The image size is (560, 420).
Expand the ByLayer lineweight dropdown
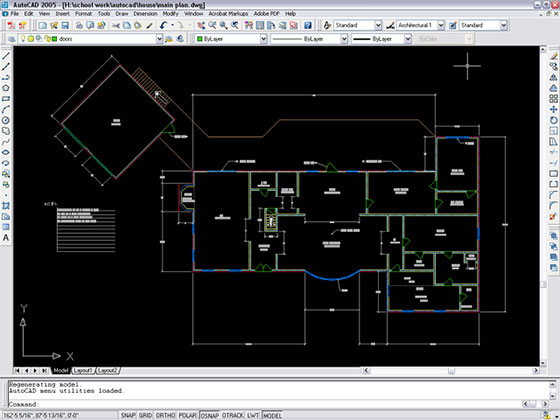tap(408, 39)
